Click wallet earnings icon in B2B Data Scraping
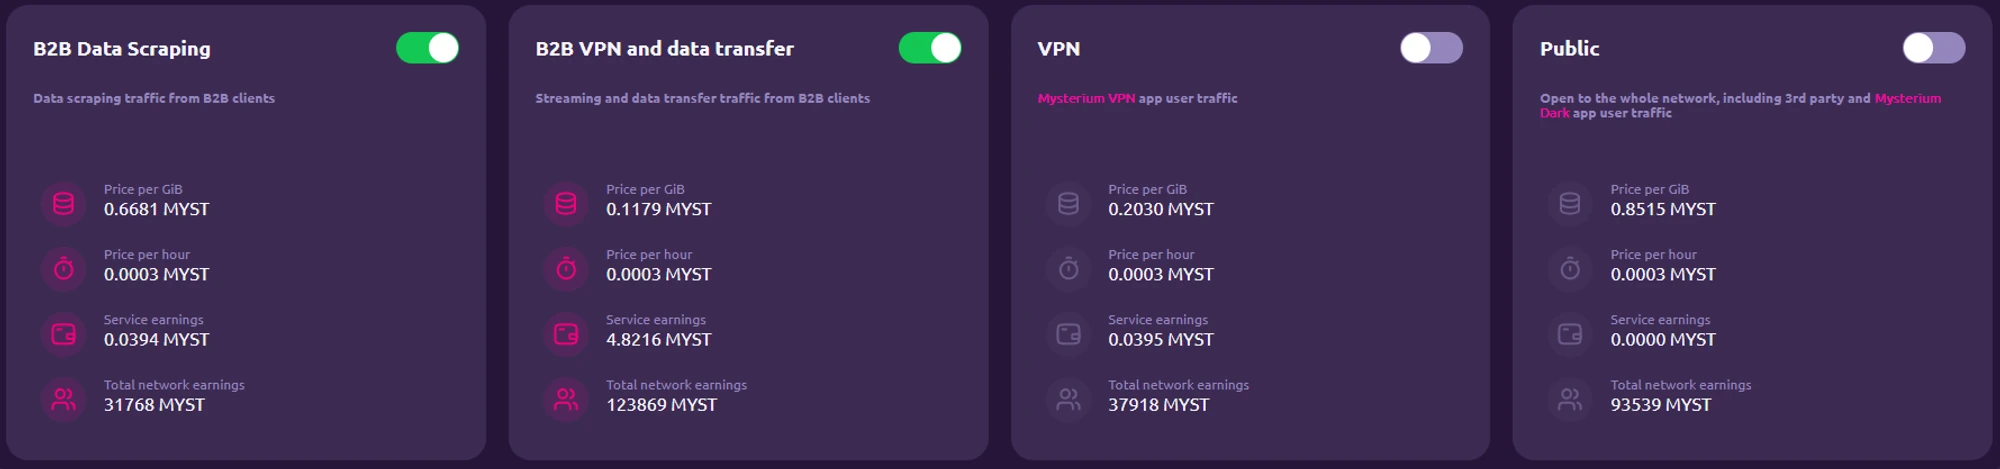Screen dimensions: 2000x469 tap(63, 334)
